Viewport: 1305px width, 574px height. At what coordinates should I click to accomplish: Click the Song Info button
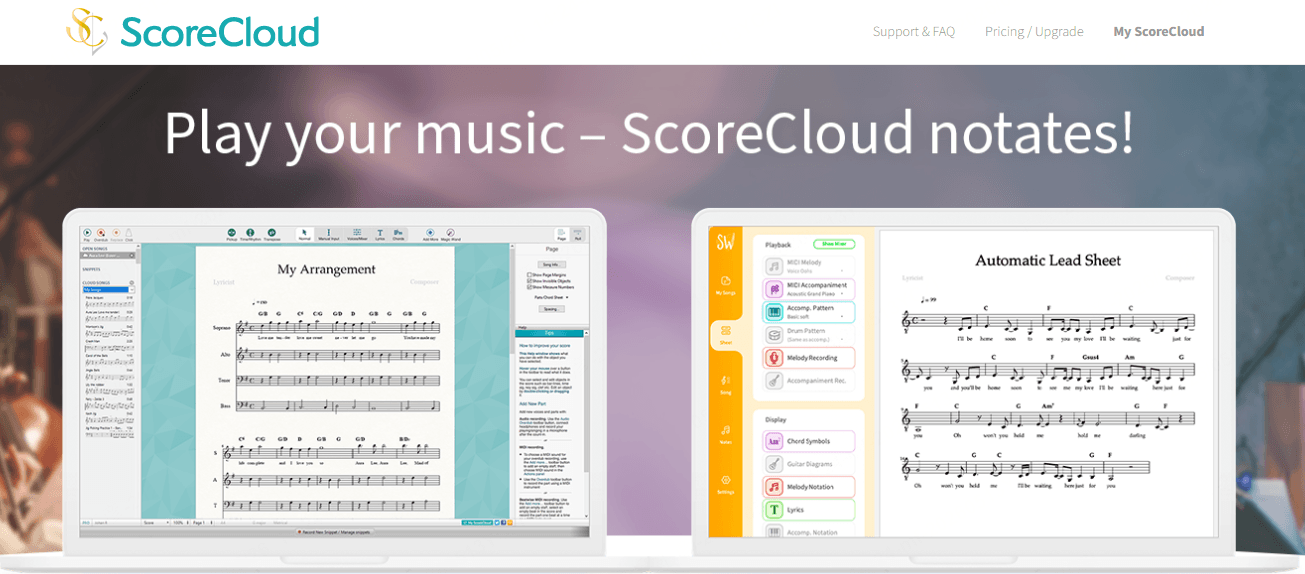[552, 264]
